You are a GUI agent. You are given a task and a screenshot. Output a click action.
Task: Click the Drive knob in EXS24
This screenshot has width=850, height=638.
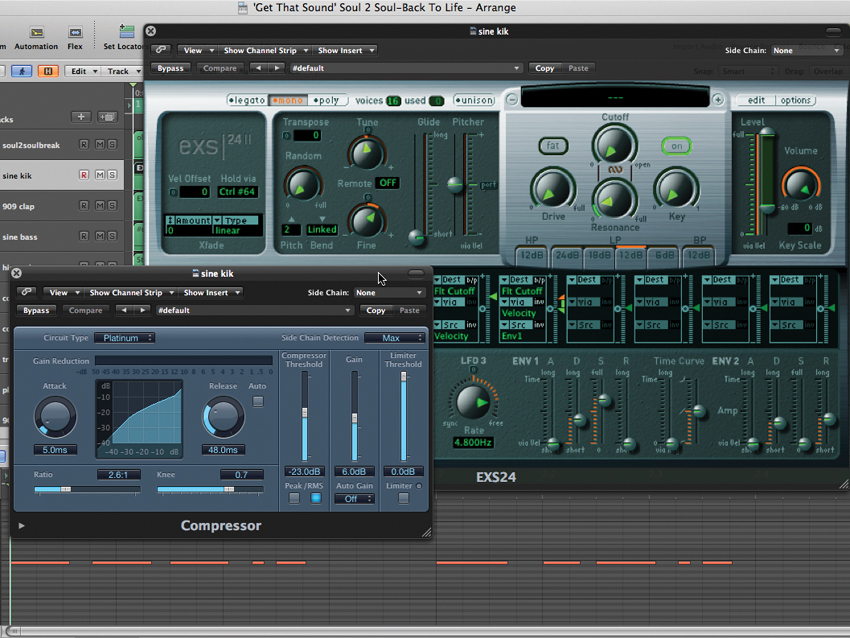tap(553, 189)
